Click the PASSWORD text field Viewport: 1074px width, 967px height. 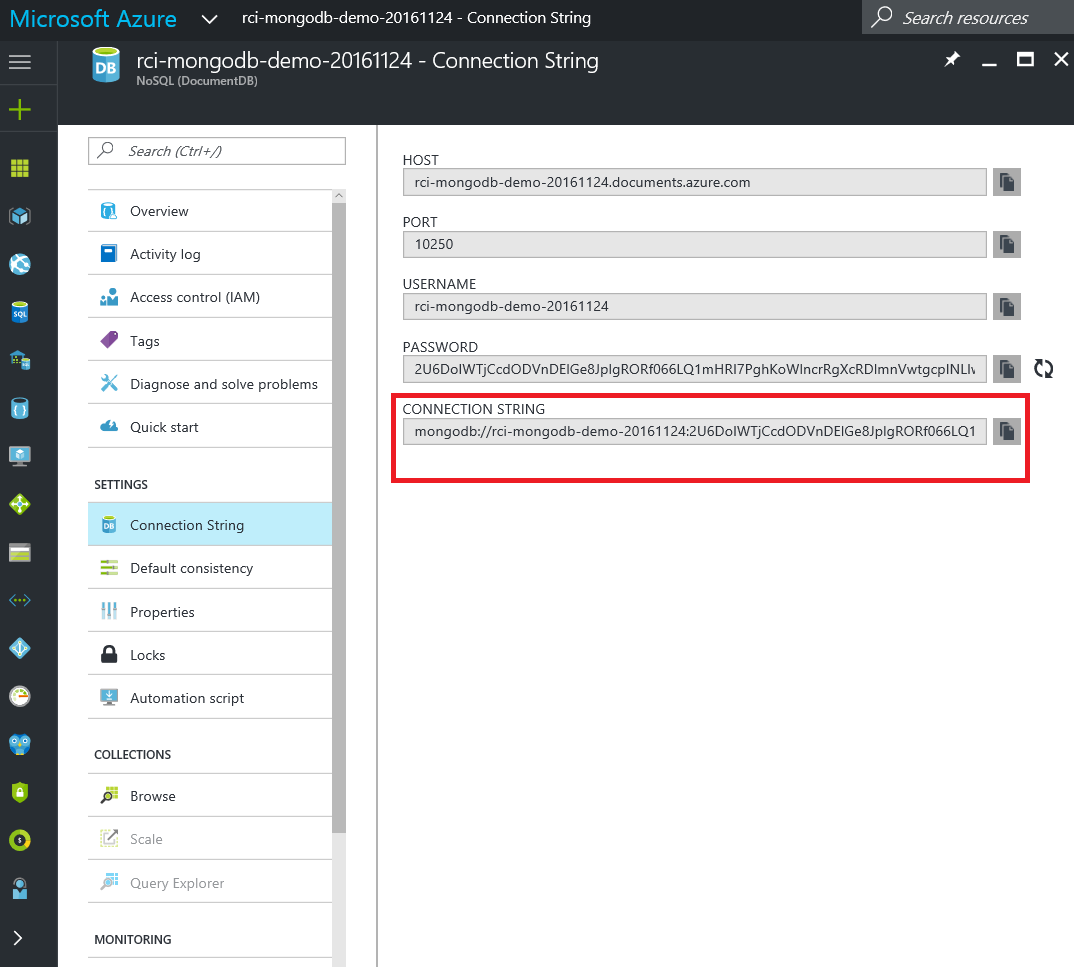click(x=695, y=369)
